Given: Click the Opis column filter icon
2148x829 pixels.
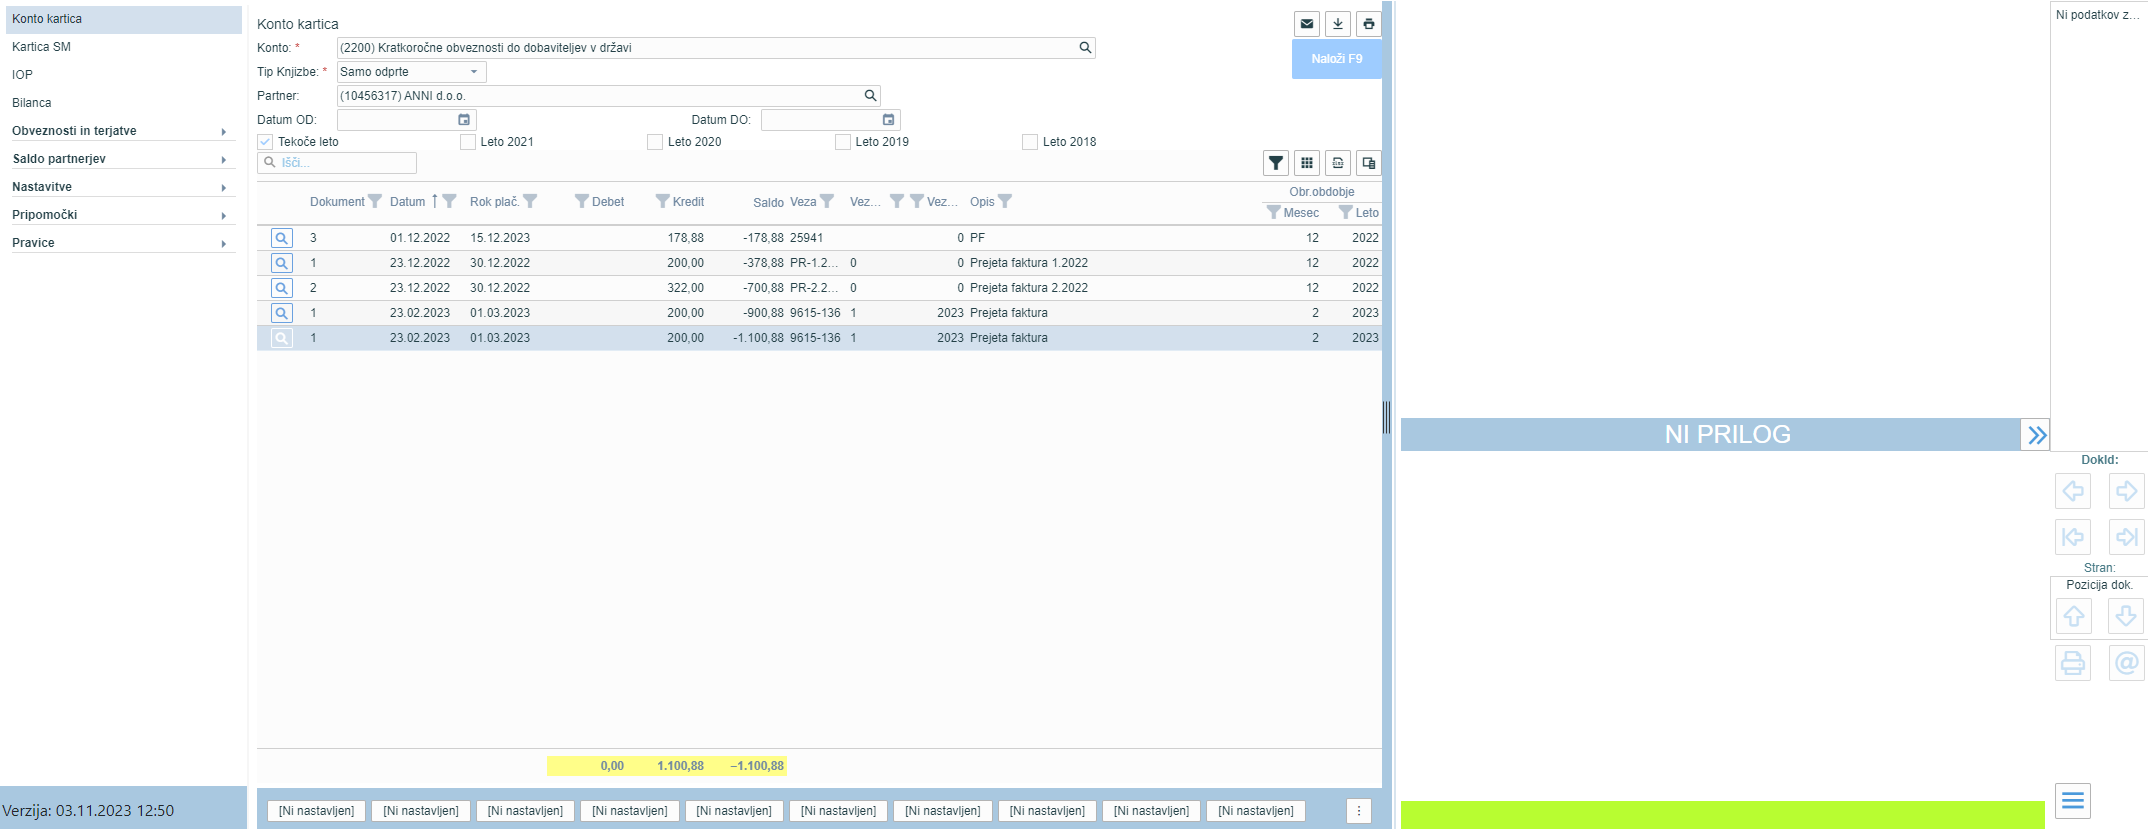Looking at the screenshot, I should (1005, 201).
